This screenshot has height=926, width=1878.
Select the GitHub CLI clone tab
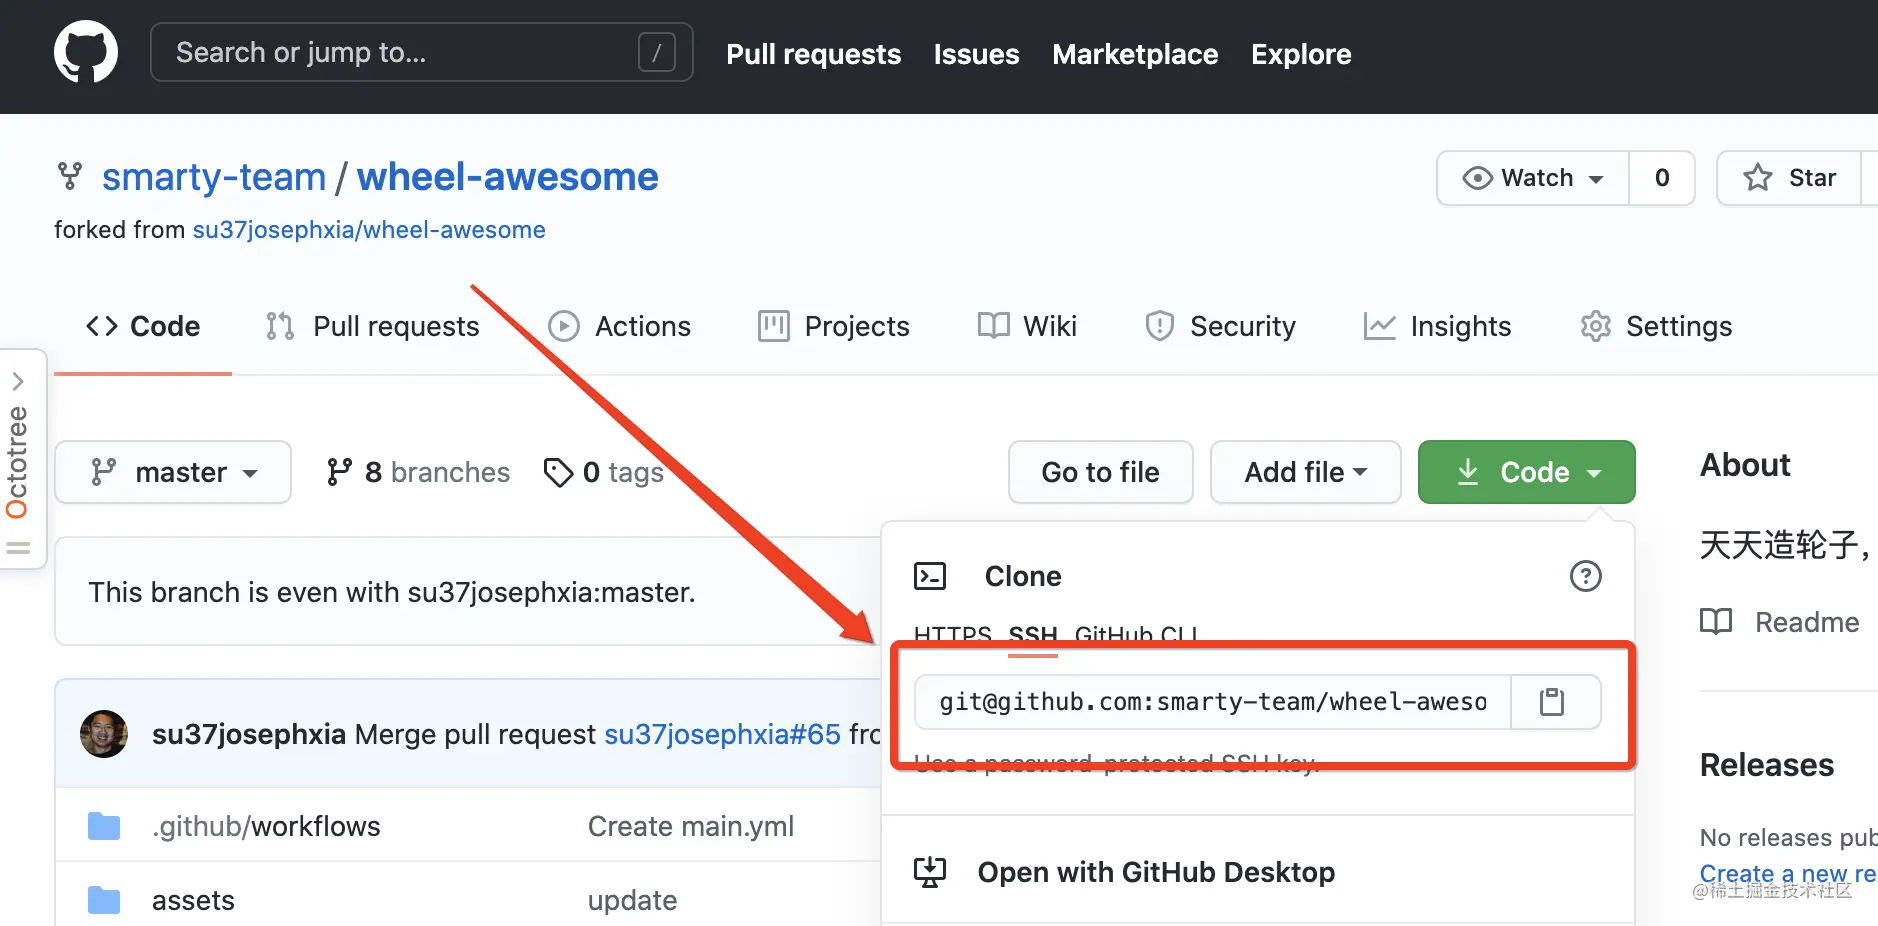[1136, 634]
